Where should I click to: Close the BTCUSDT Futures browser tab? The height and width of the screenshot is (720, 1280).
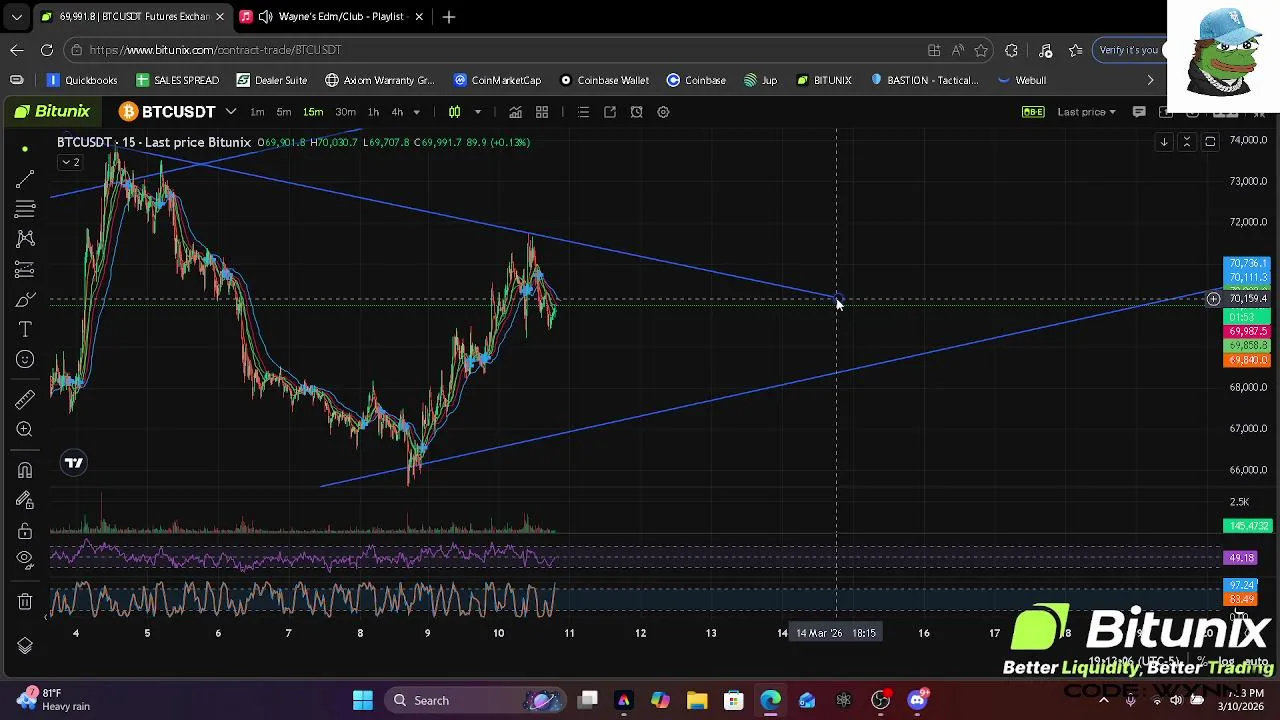pyautogui.click(x=220, y=17)
